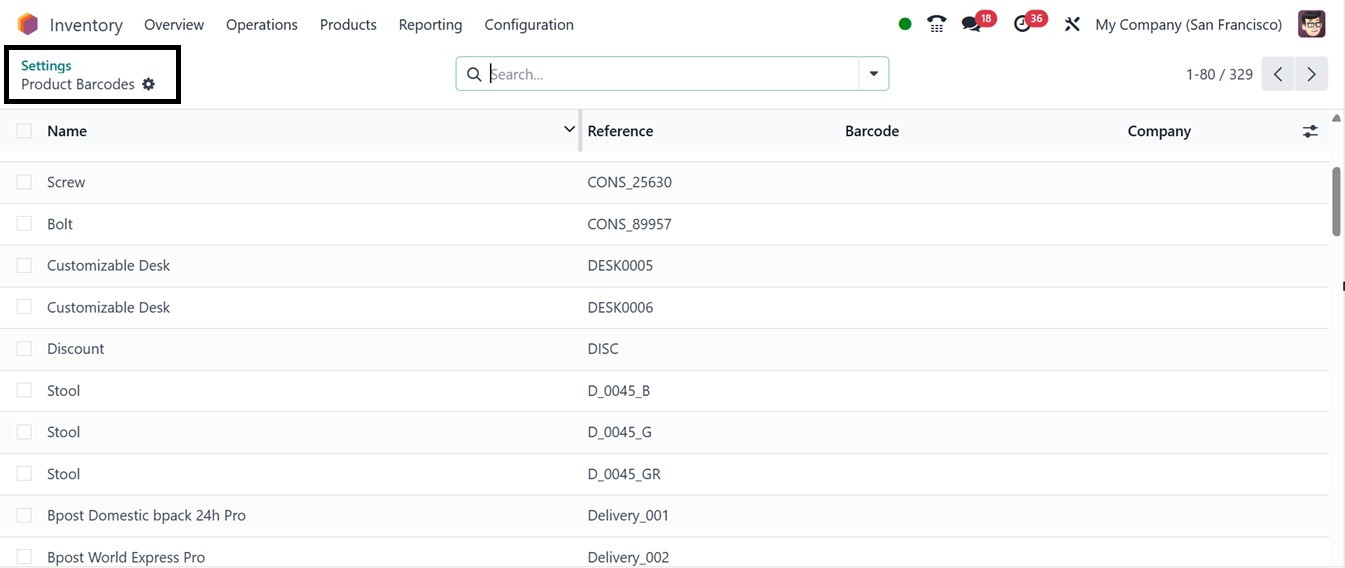The image size is (1345, 568).
Task: Click into the Search field
Action: click(x=670, y=74)
